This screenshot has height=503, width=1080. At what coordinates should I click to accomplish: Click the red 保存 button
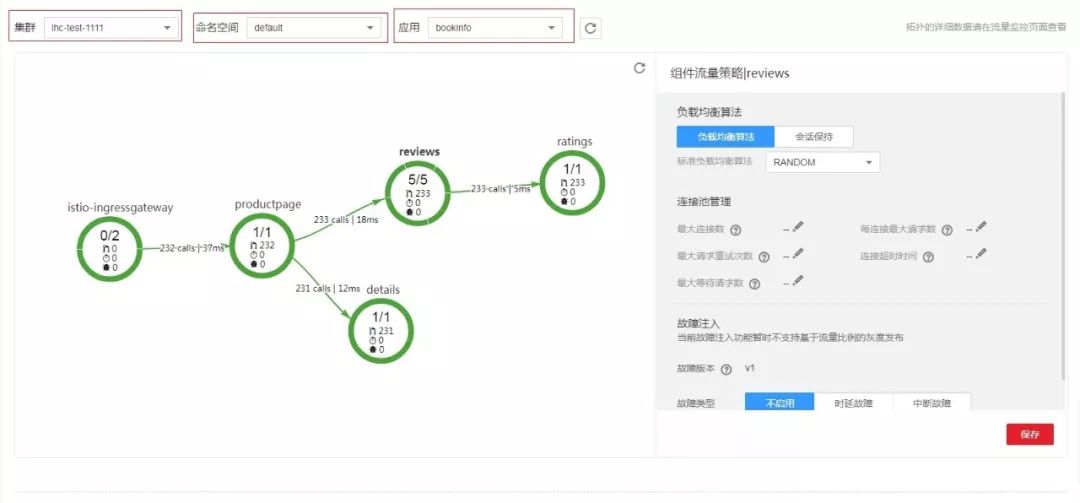coord(1030,434)
